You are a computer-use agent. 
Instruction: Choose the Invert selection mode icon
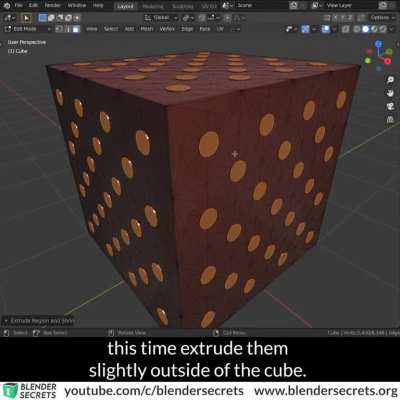click(x=68, y=18)
